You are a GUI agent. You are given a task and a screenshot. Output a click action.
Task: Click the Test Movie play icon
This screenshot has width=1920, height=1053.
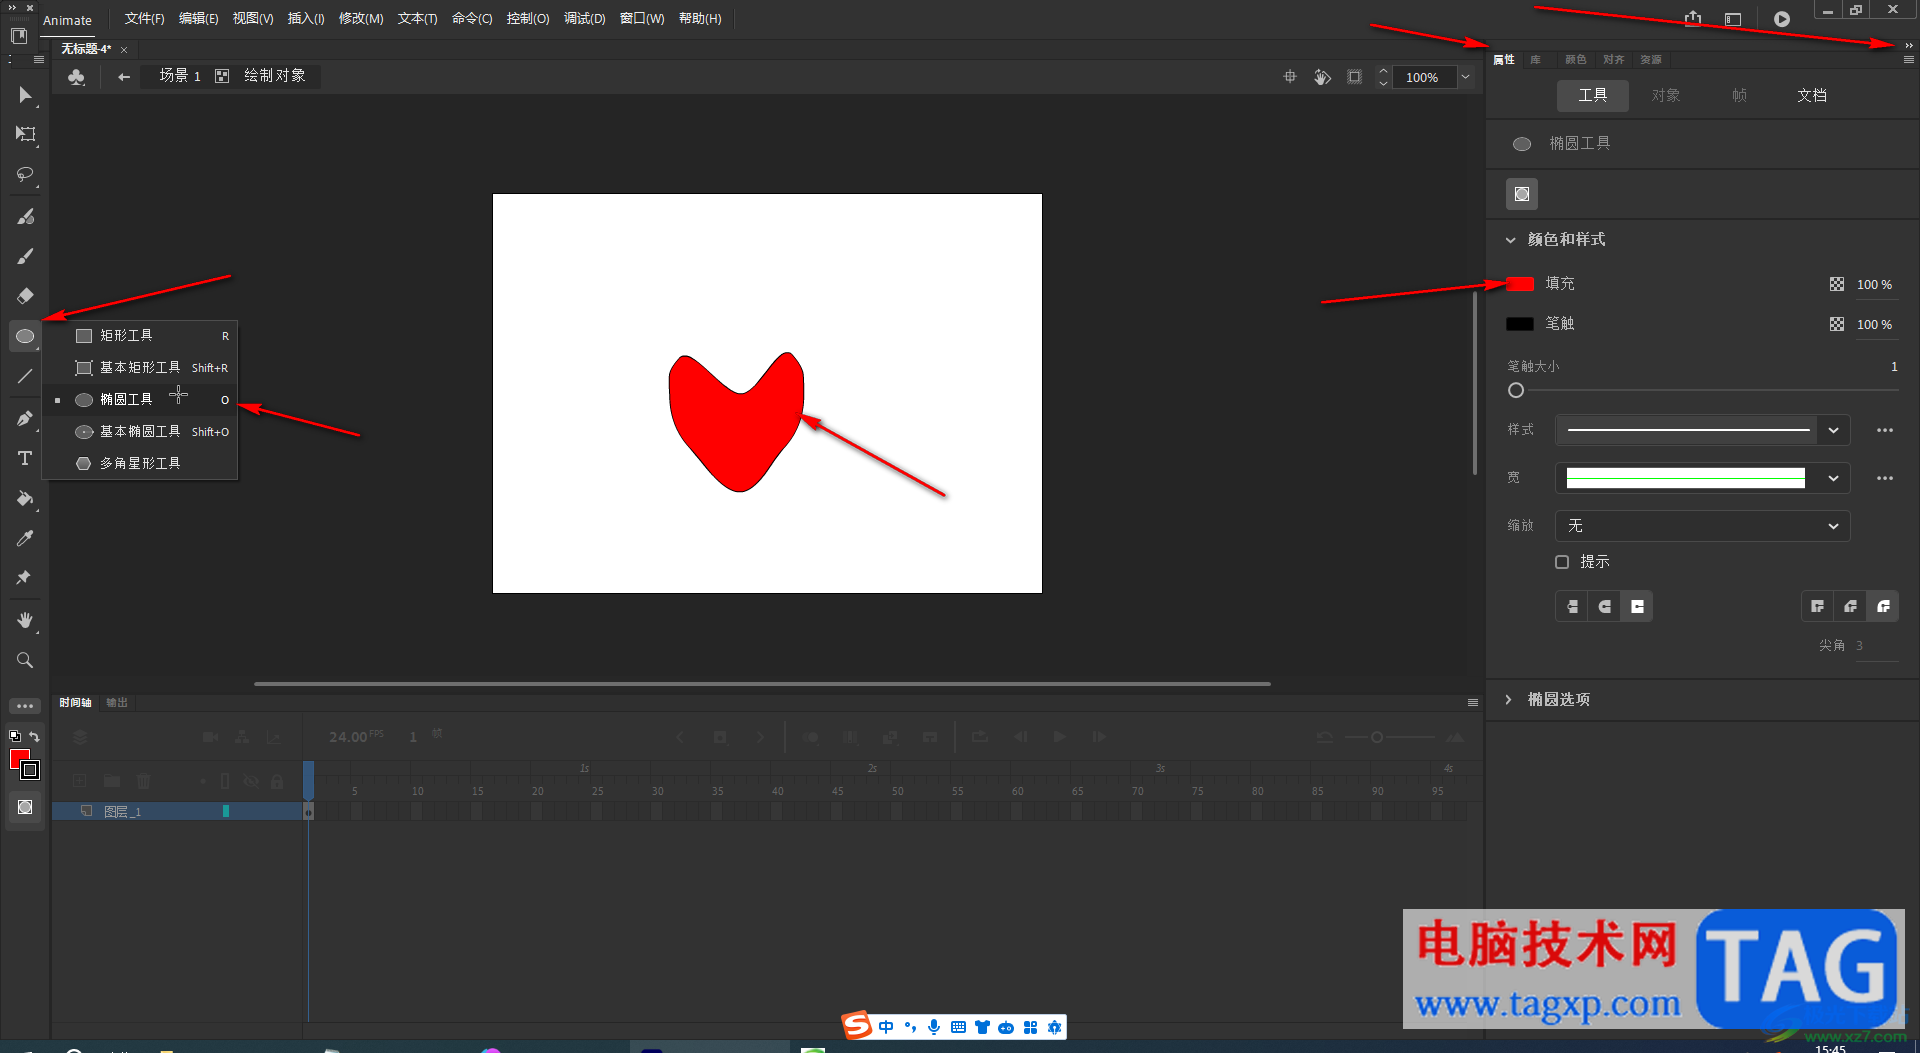click(x=1782, y=19)
